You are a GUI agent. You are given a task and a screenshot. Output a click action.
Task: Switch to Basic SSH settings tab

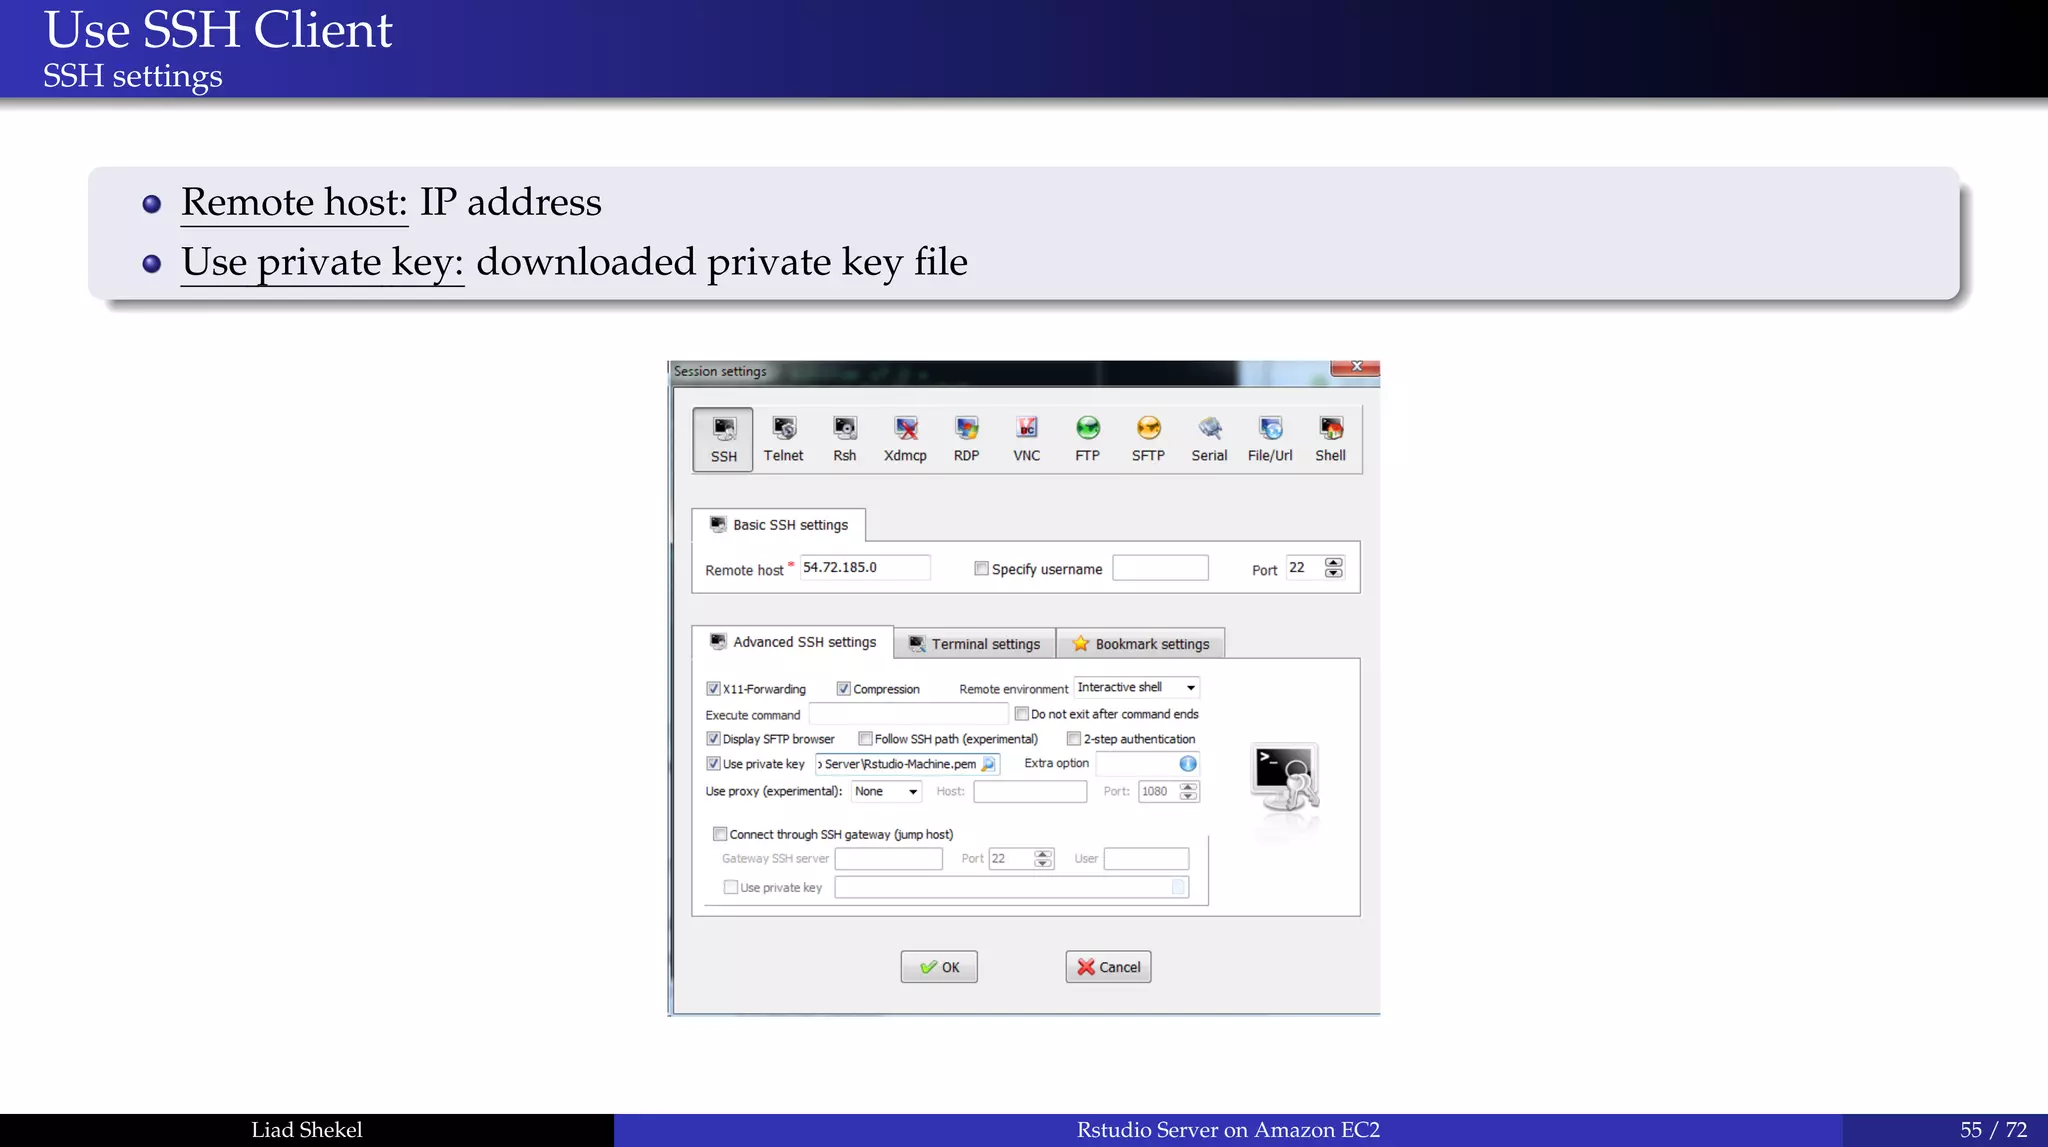pyautogui.click(x=779, y=525)
